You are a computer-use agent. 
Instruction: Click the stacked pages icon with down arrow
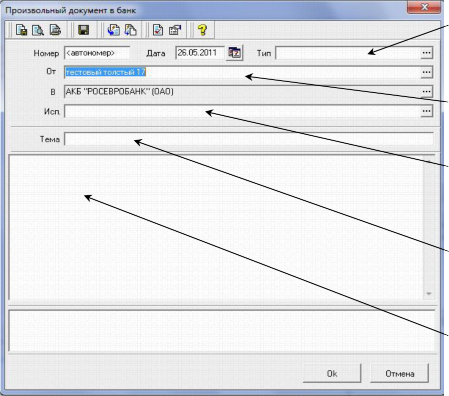pos(131,30)
